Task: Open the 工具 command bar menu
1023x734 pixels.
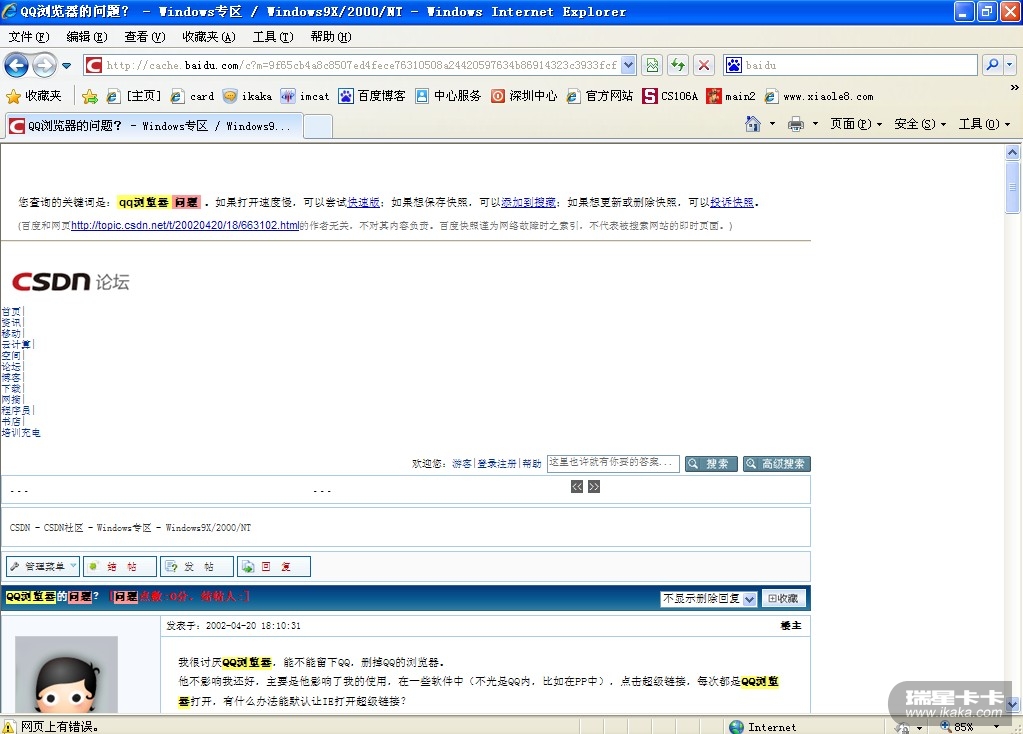Action: pos(985,124)
